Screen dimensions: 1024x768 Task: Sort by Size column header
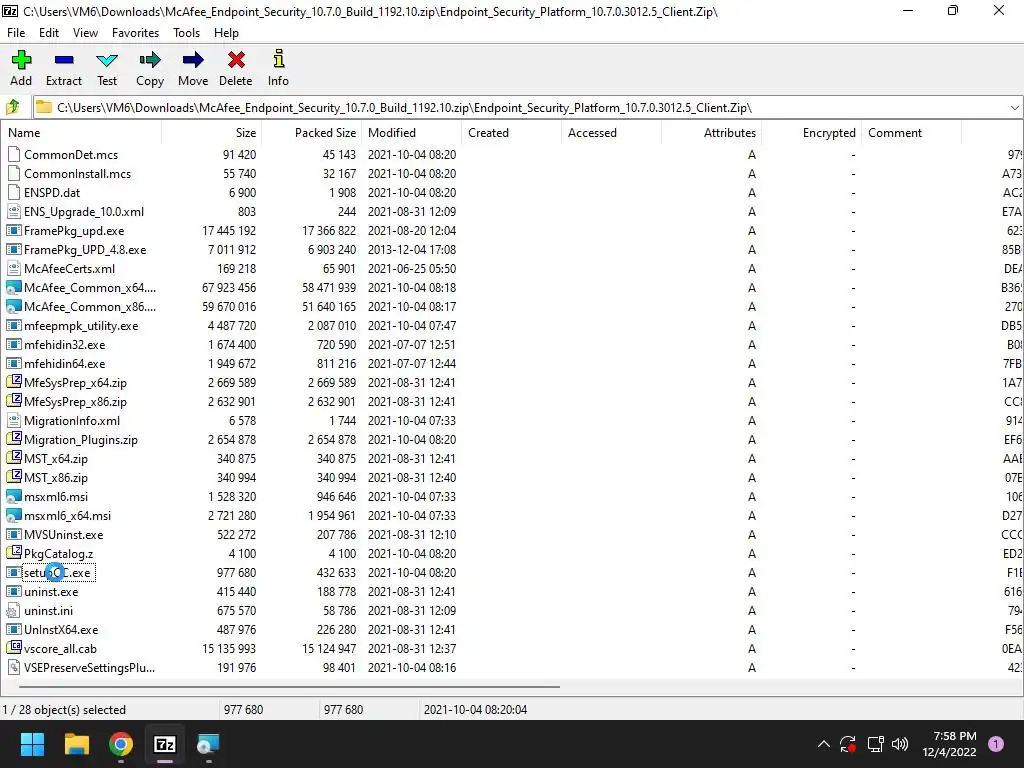(212, 133)
